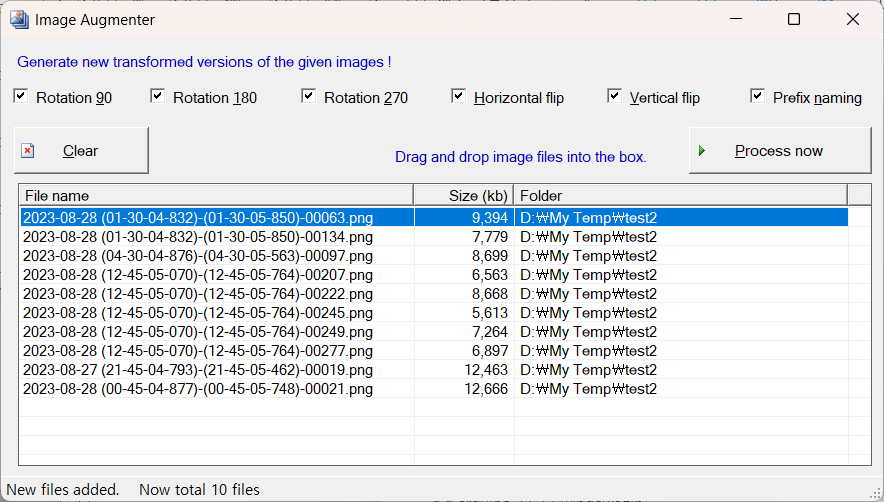This screenshot has width=884, height=502.
Task: Disable Prefix naming checkbox
Action: tap(758, 96)
